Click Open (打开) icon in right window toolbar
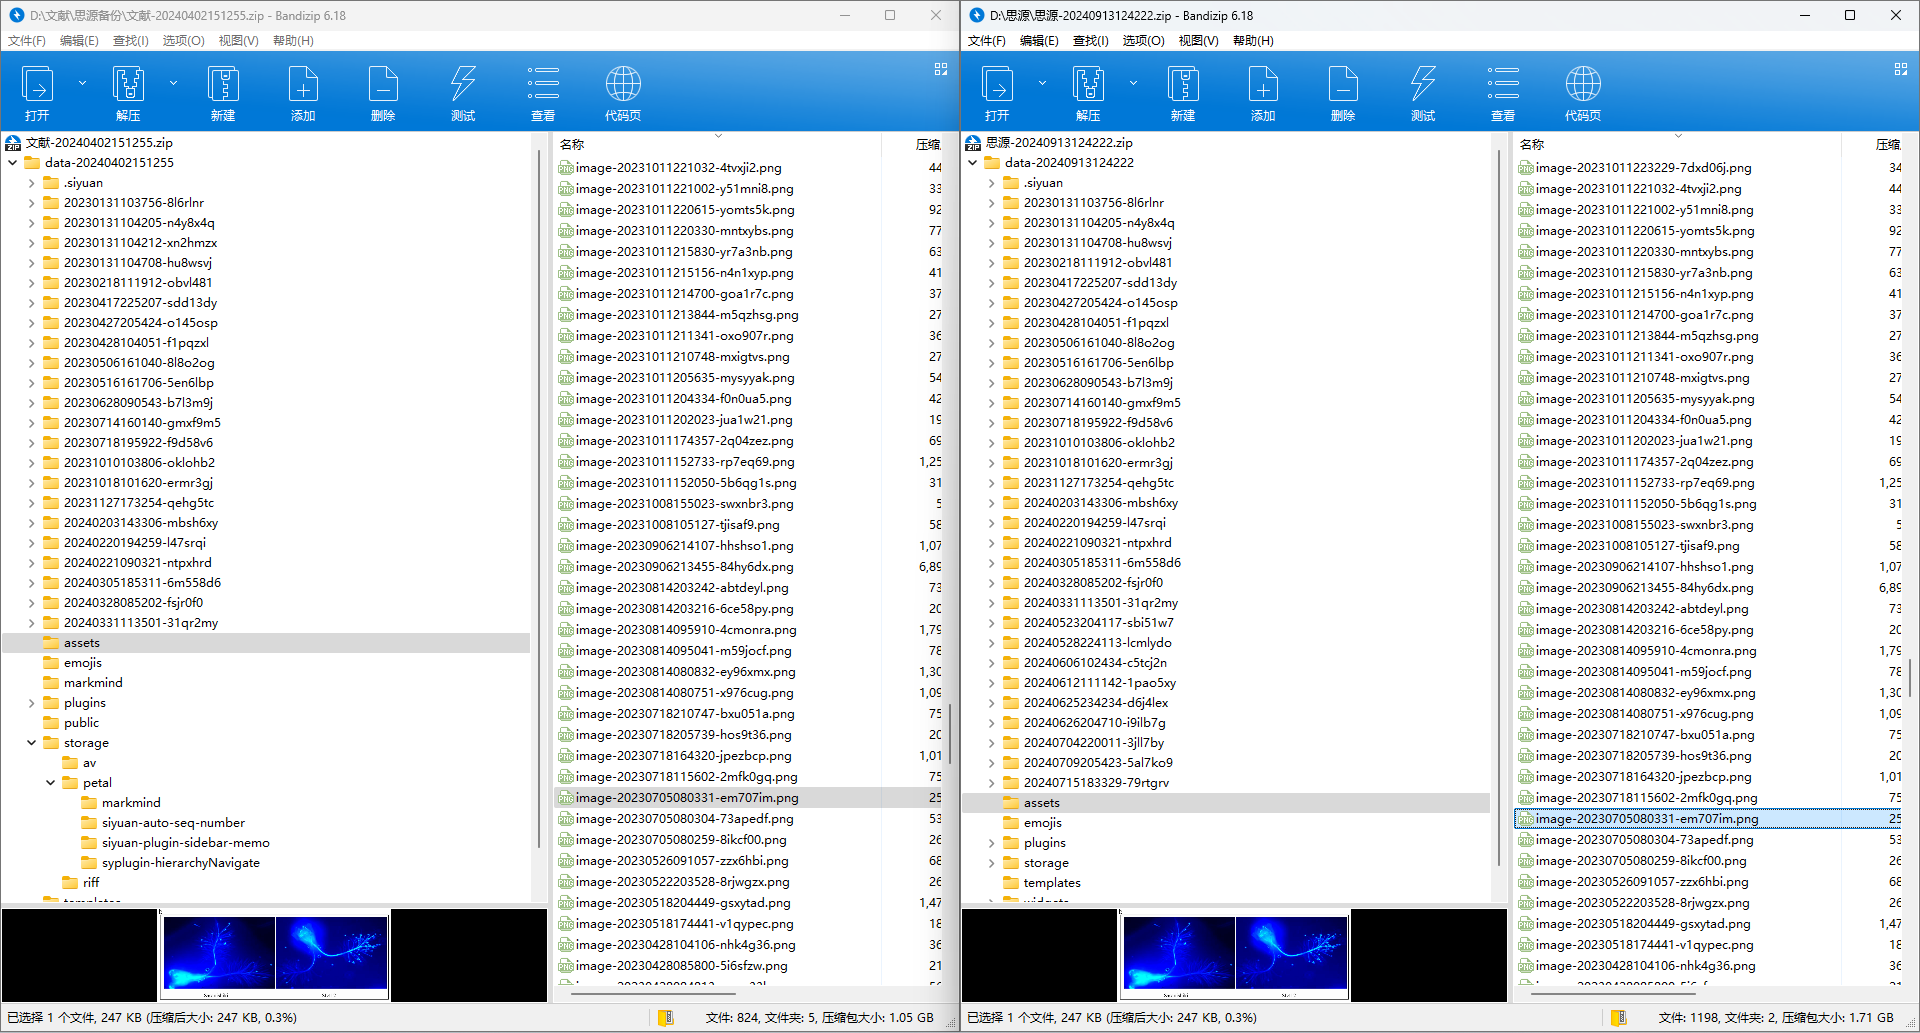Image resolution: width=1920 pixels, height=1033 pixels. [997, 92]
